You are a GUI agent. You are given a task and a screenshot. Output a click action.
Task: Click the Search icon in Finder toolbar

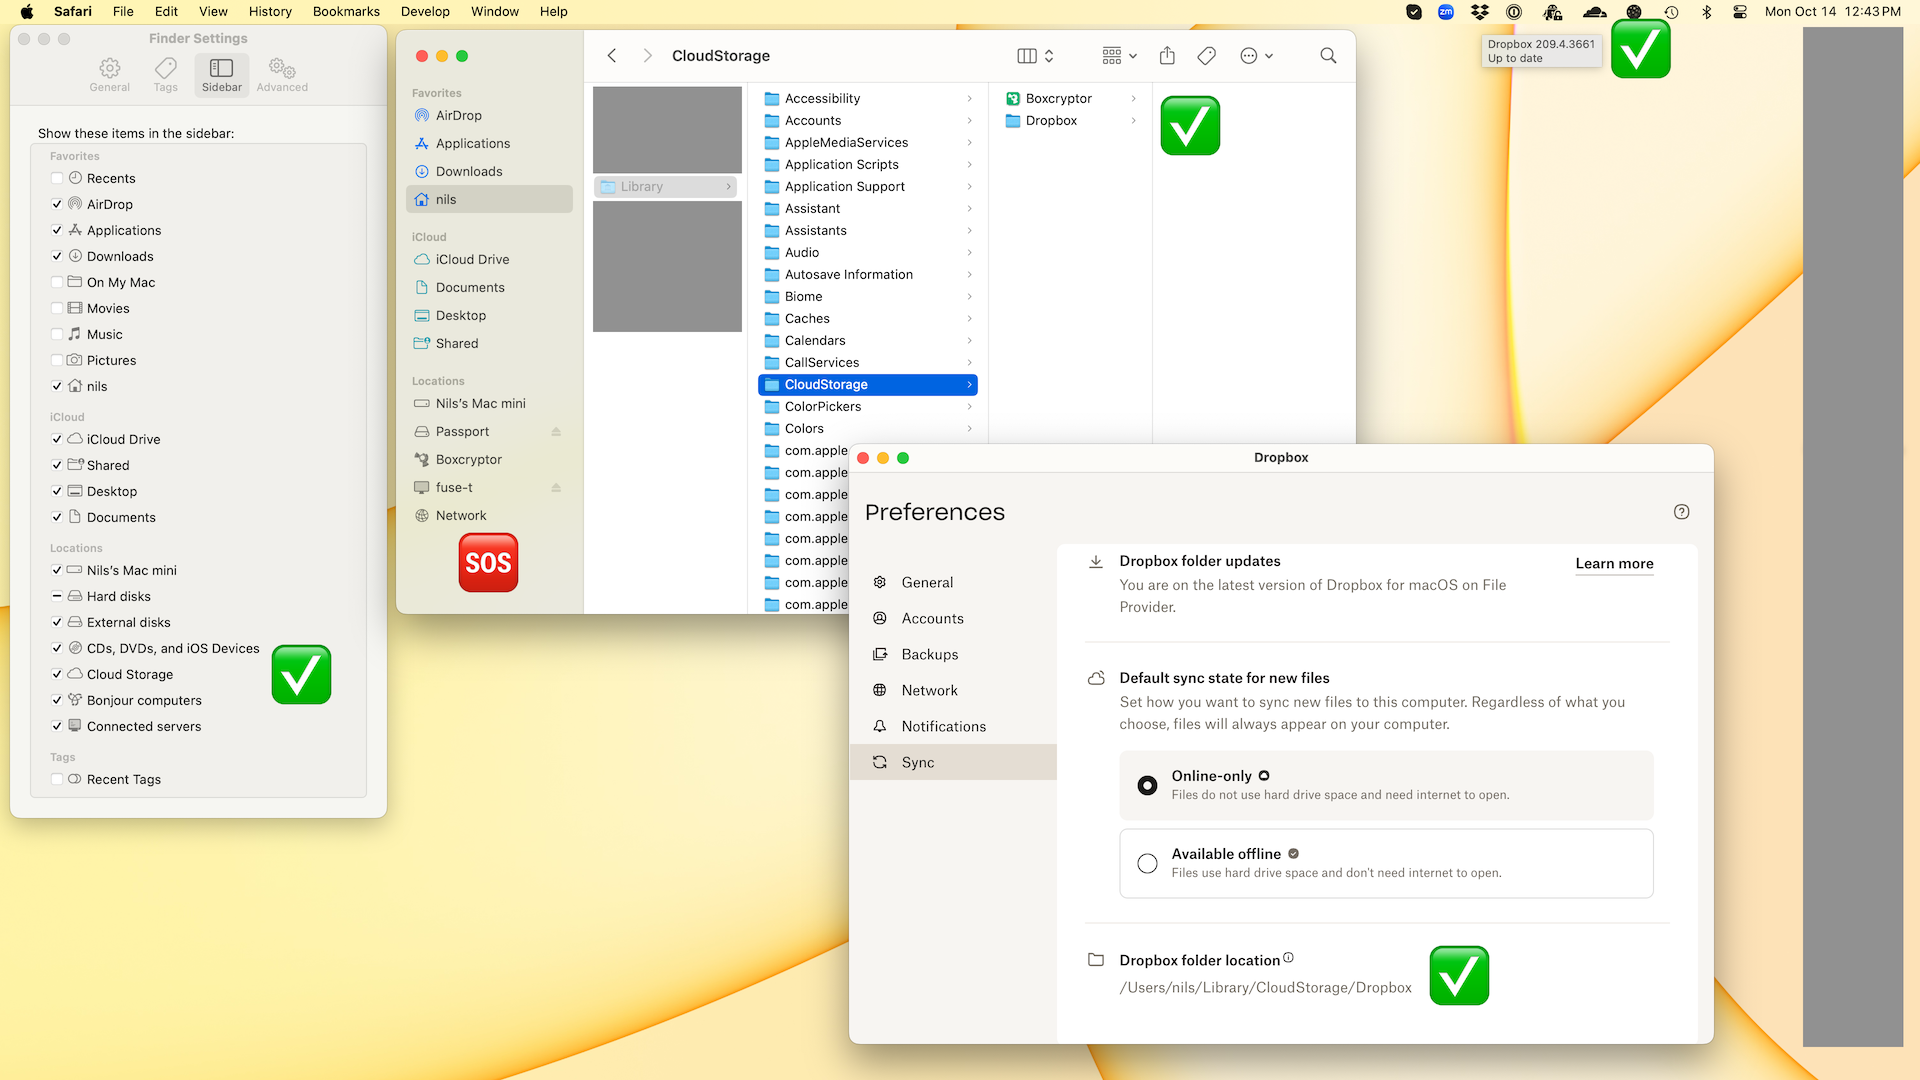click(1328, 56)
